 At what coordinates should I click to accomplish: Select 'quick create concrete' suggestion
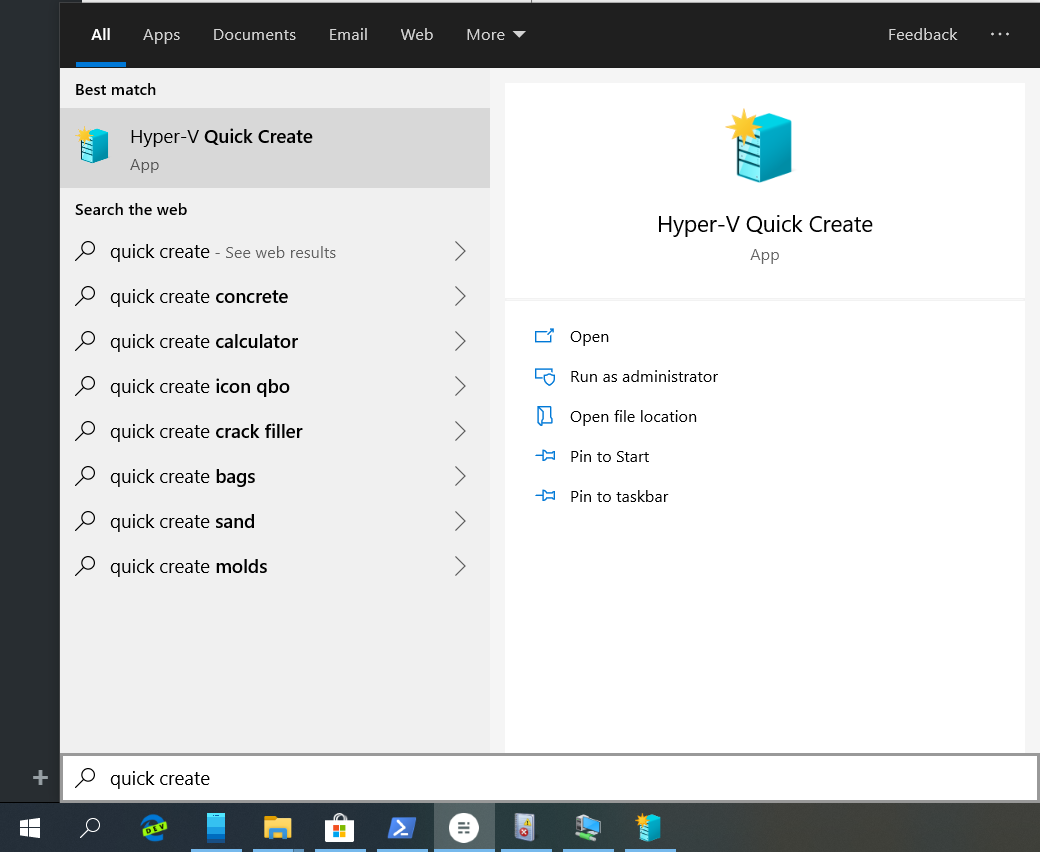click(x=275, y=296)
